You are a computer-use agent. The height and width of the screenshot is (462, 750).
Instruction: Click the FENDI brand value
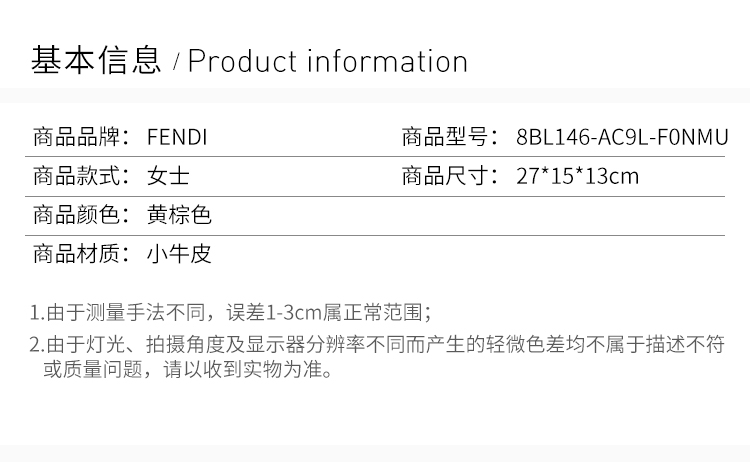(x=177, y=137)
